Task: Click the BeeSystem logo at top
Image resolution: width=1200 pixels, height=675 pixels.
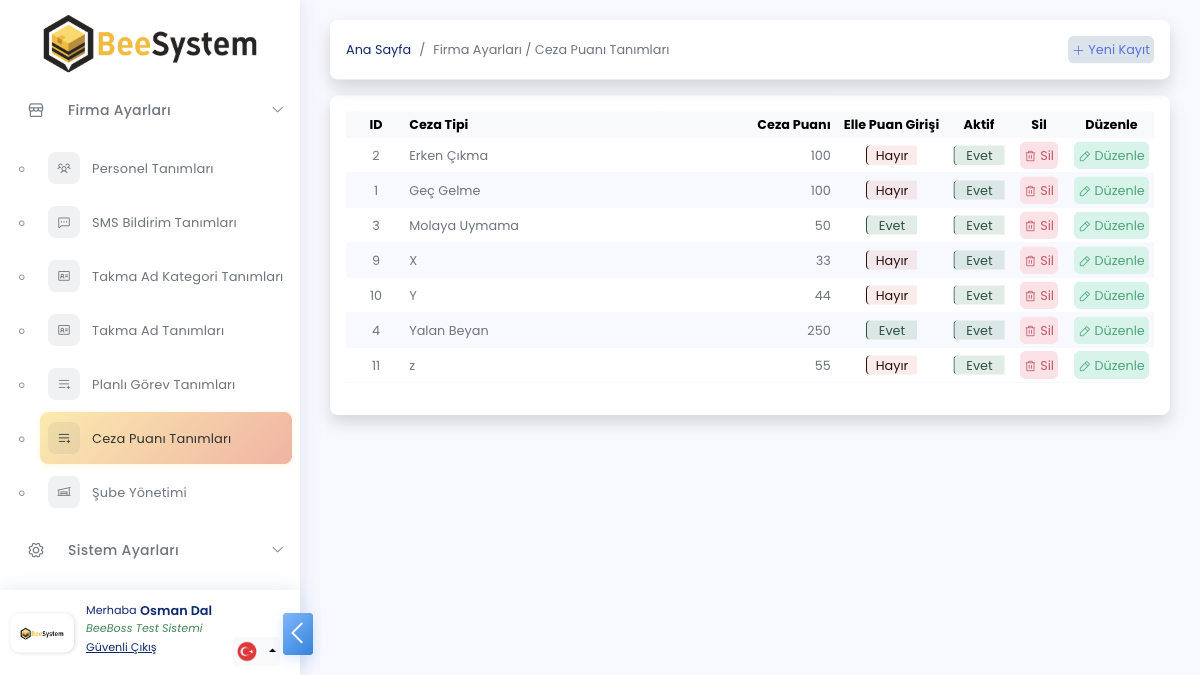Action: click(x=150, y=44)
